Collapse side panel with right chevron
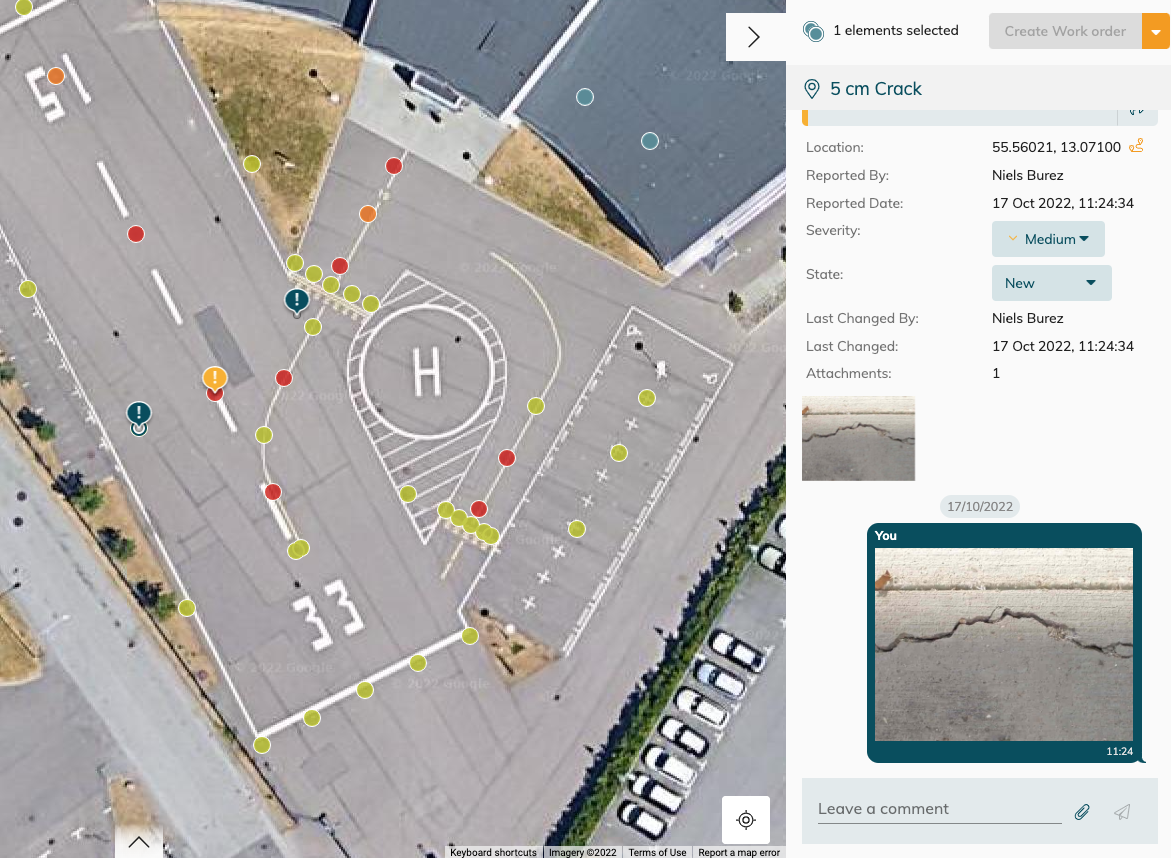 [x=754, y=37]
